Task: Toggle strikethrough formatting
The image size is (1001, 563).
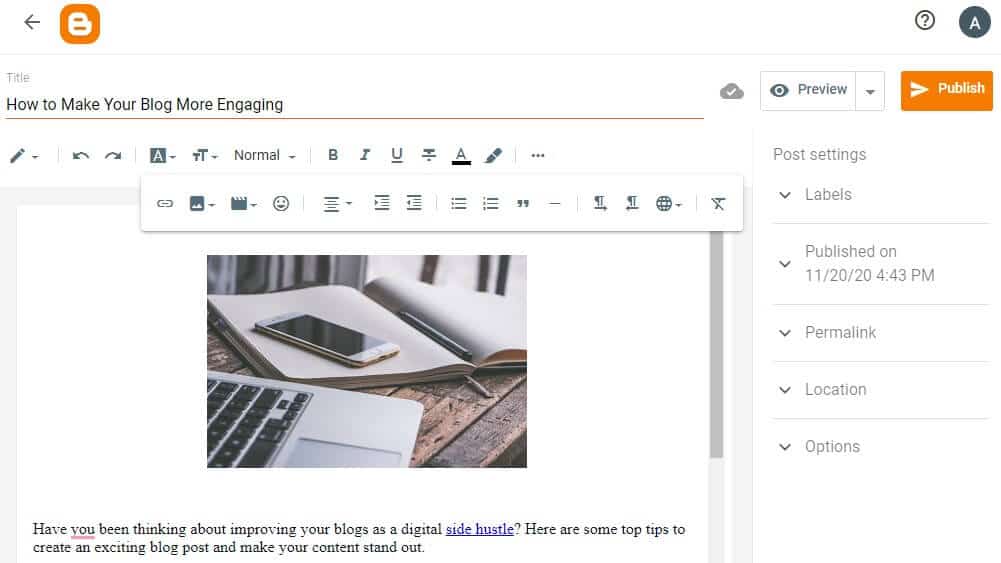Action: point(429,155)
